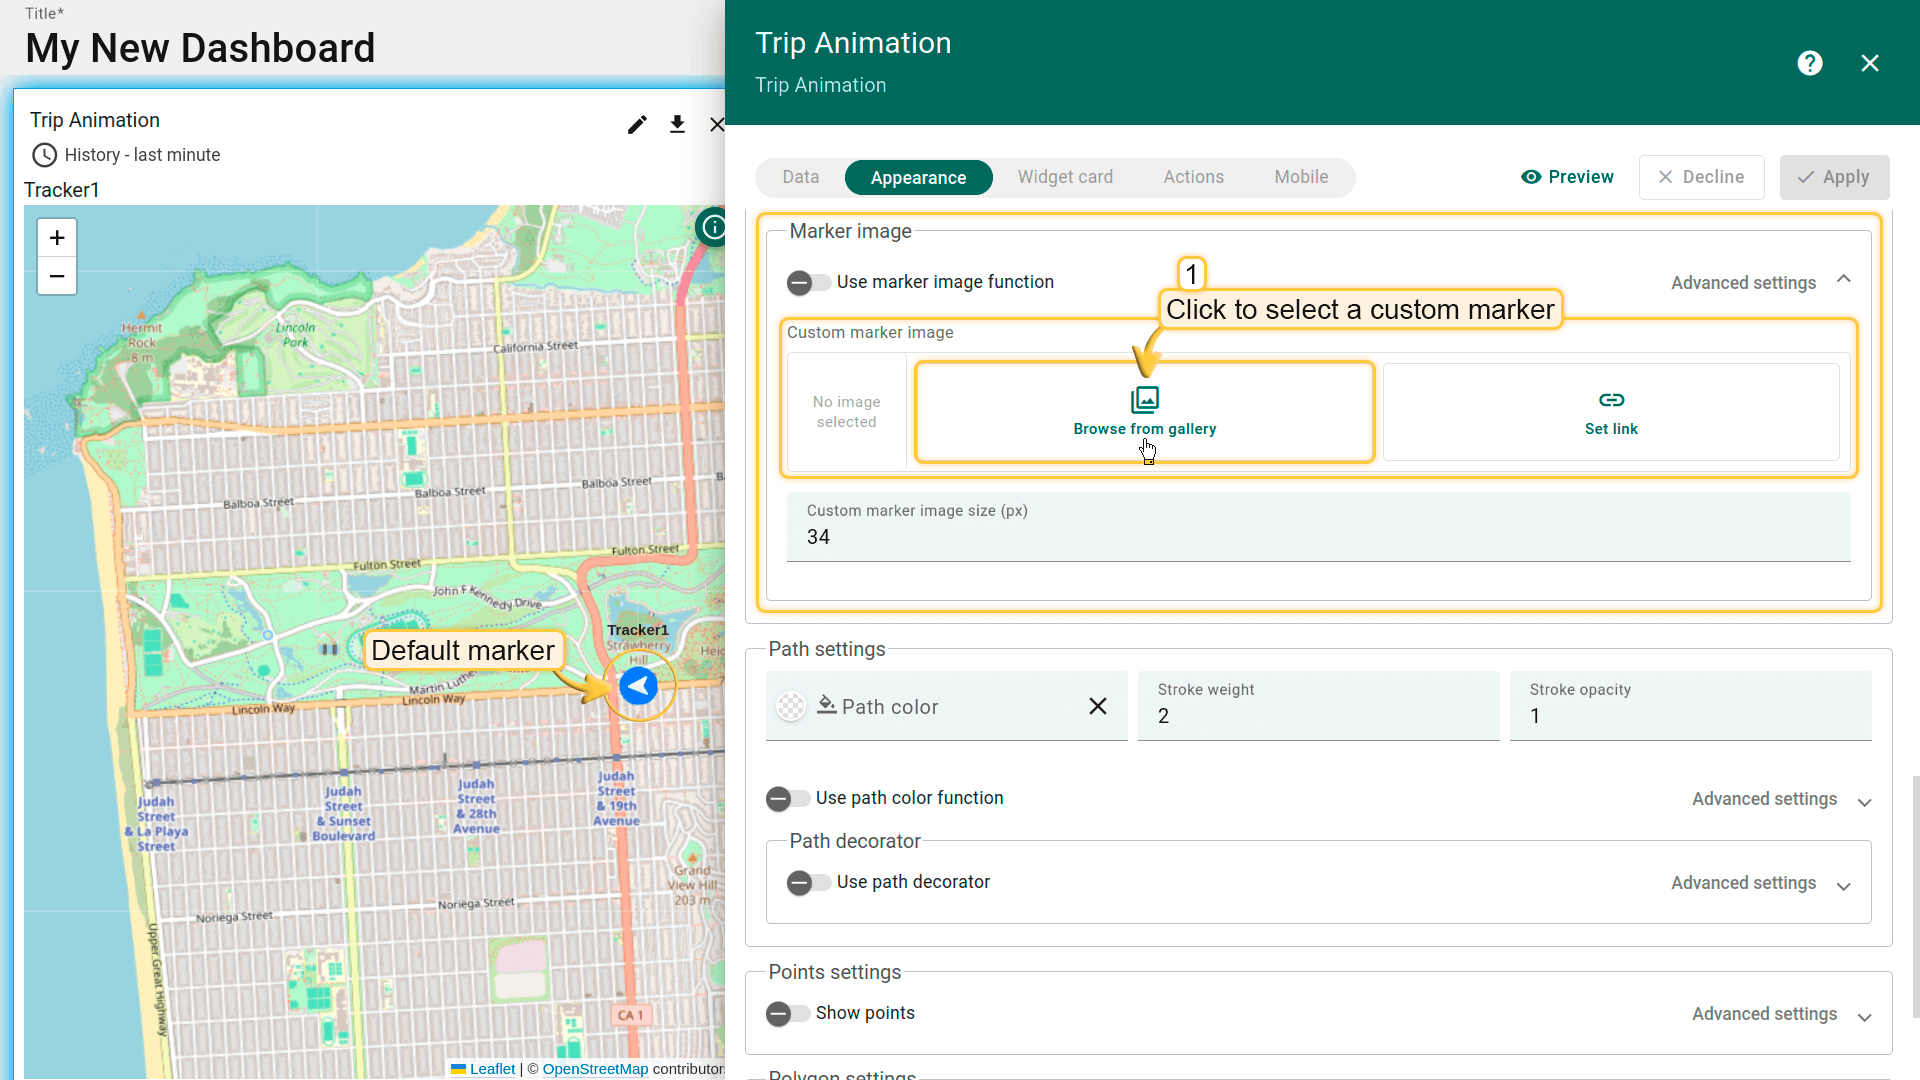Zoom out on the map

coord(57,276)
